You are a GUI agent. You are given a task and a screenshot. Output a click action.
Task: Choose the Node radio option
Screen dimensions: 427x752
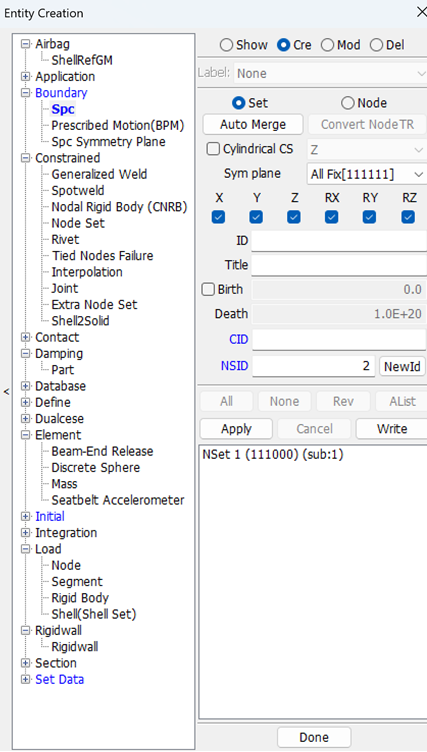(x=347, y=103)
